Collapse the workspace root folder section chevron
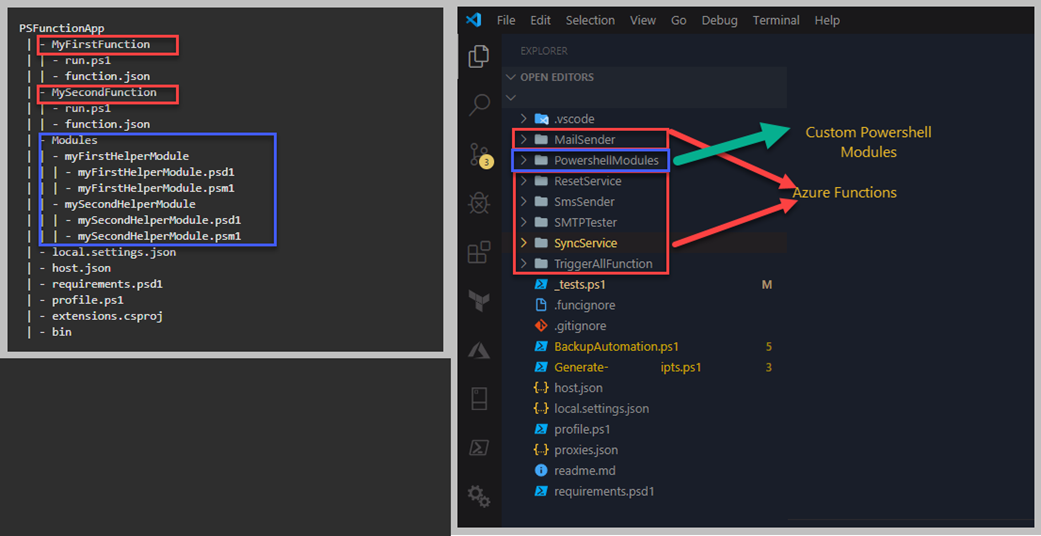 point(511,98)
